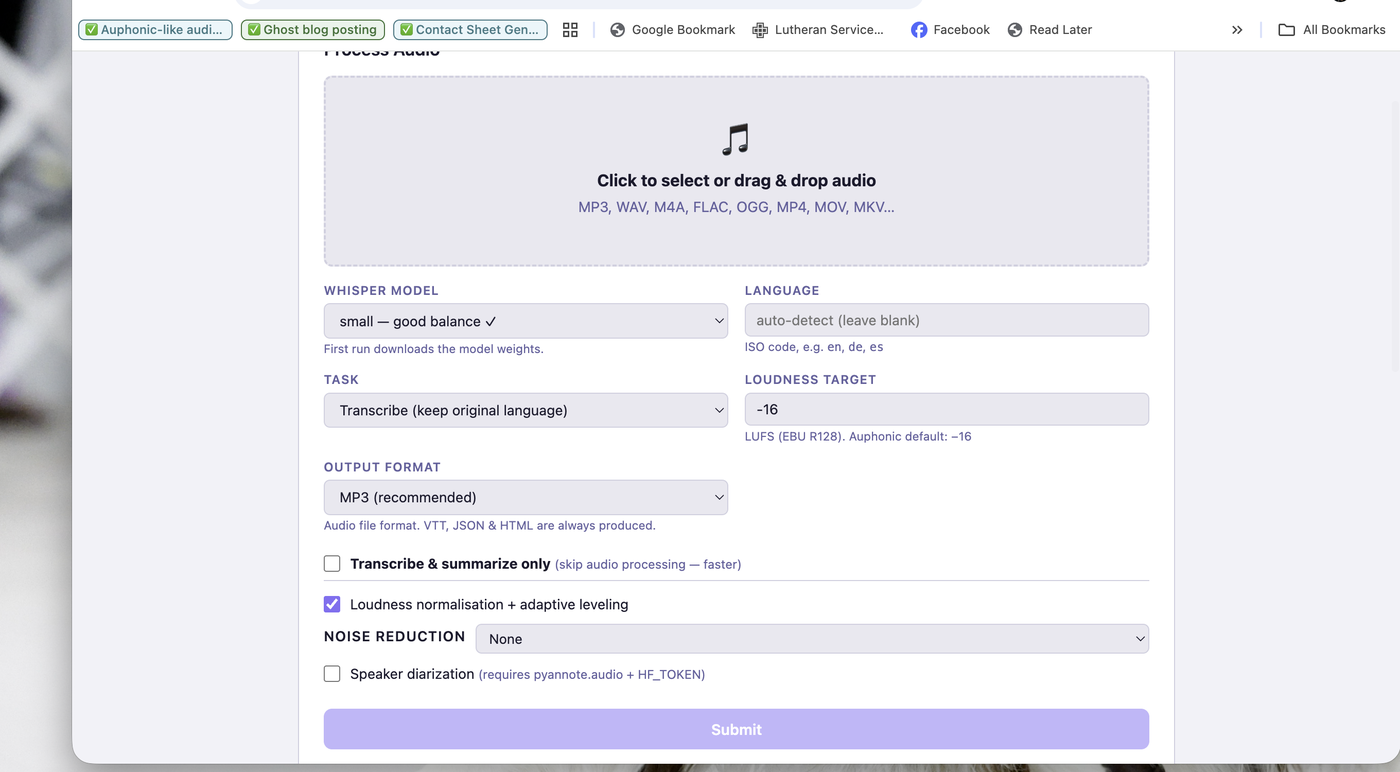Screen dimensions: 1400x772
Task: Open the Read Later bookmark icon
Action: click(x=1015, y=30)
